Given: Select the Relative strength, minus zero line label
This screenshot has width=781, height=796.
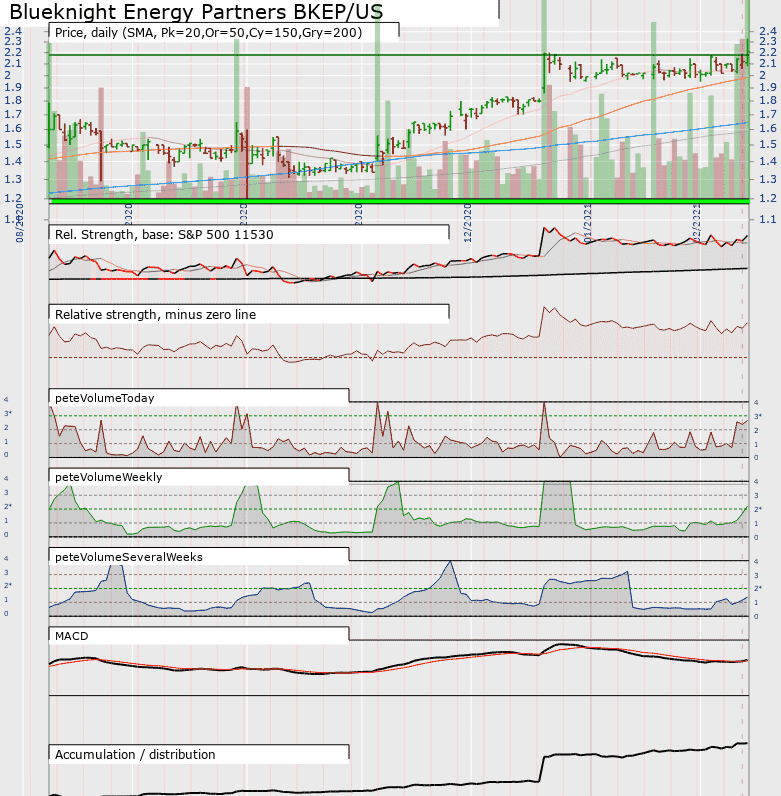Looking at the screenshot, I should pos(155,315).
